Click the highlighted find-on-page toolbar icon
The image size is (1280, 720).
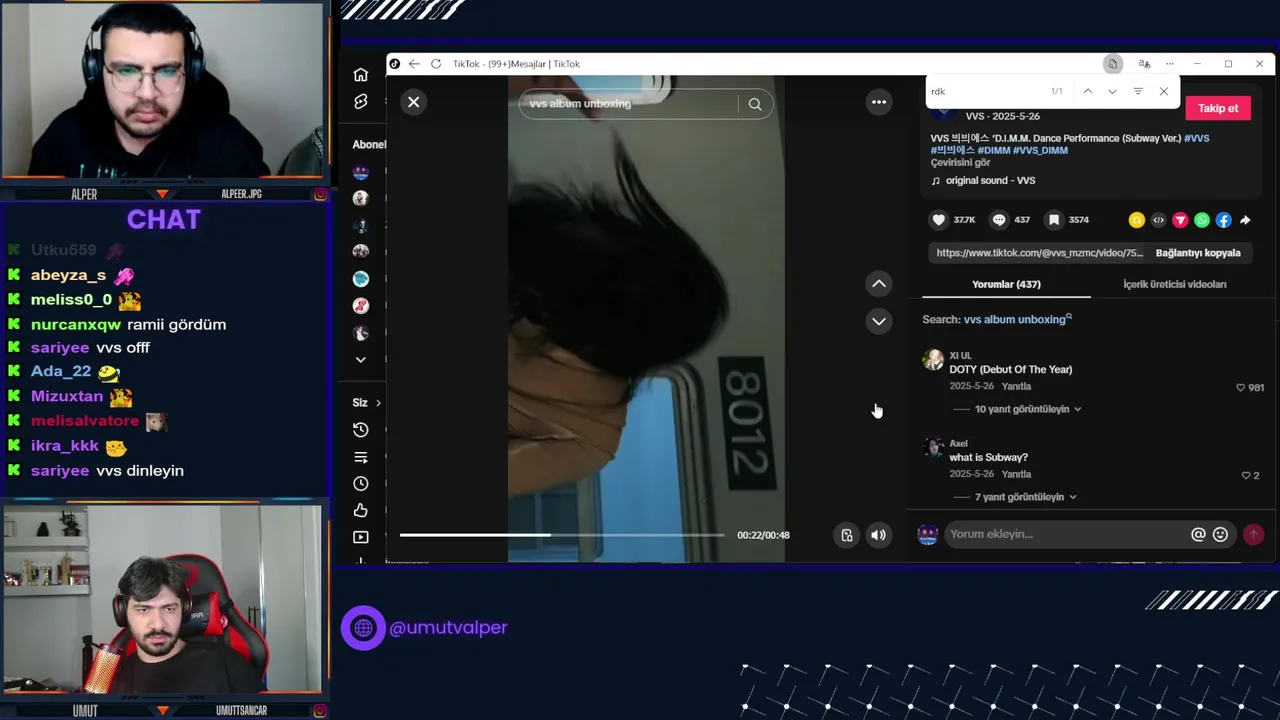(x=1112, y=64)
